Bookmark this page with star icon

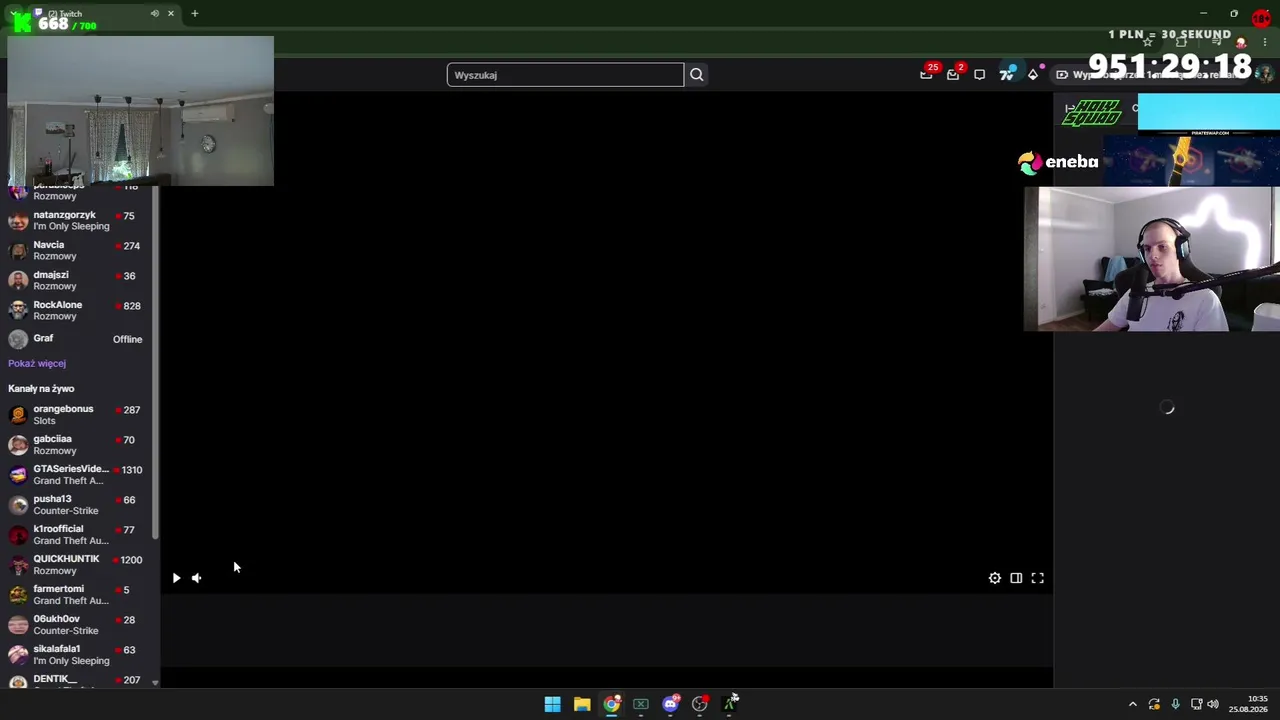[x=1148, y=42]
